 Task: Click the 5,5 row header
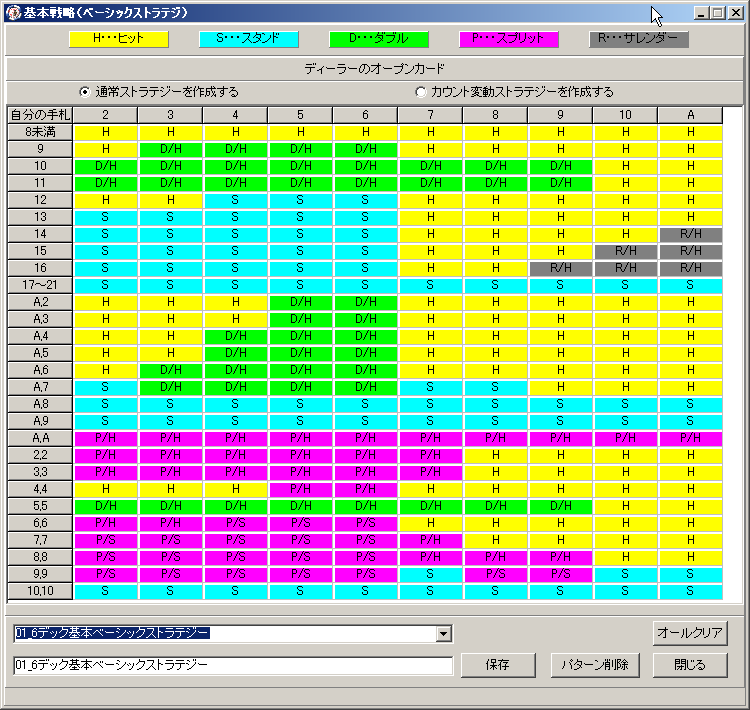coord(40,506)
